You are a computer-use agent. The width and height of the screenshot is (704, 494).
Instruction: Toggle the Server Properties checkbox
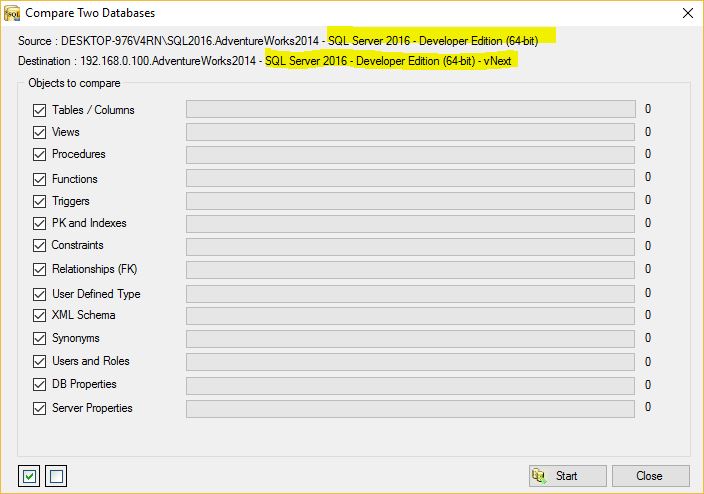(40, 408)
